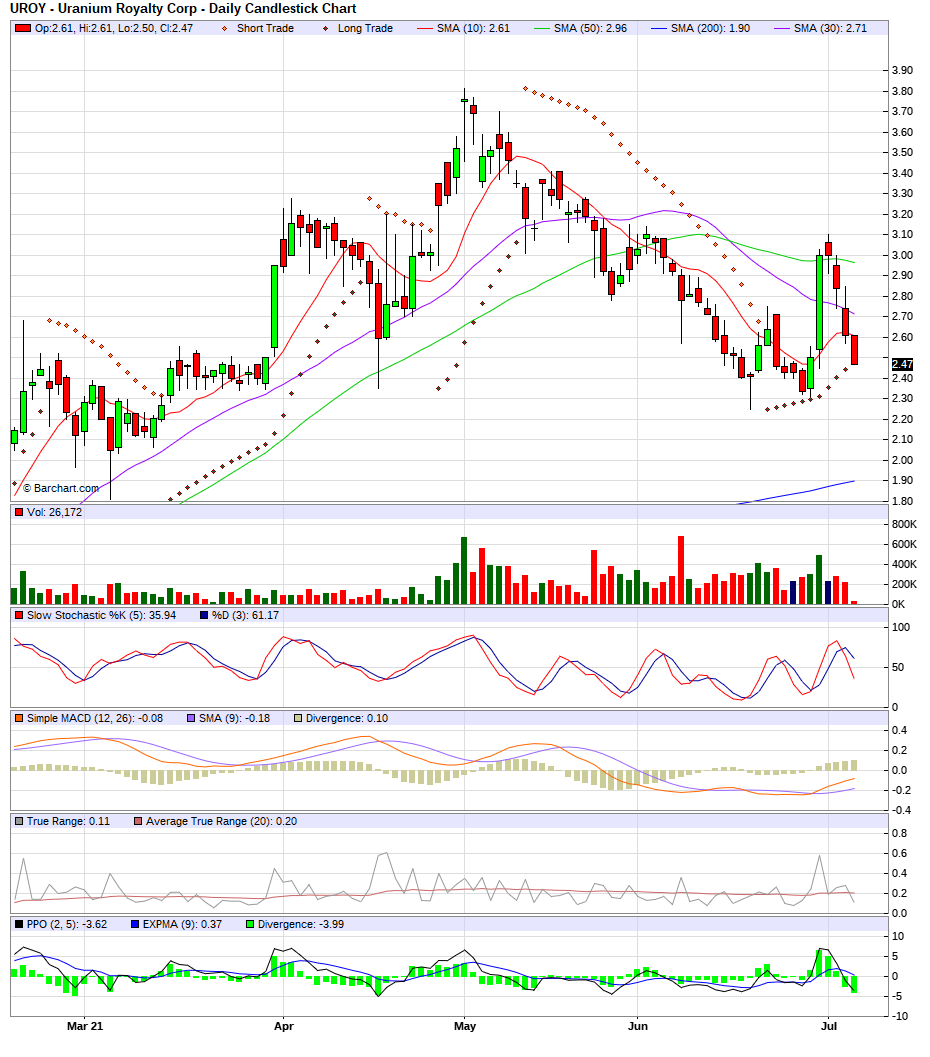The height and width of the screenshot is (1057, 930).
Task: Click the 0.8 True Range axis label
Action: point(900,834)
